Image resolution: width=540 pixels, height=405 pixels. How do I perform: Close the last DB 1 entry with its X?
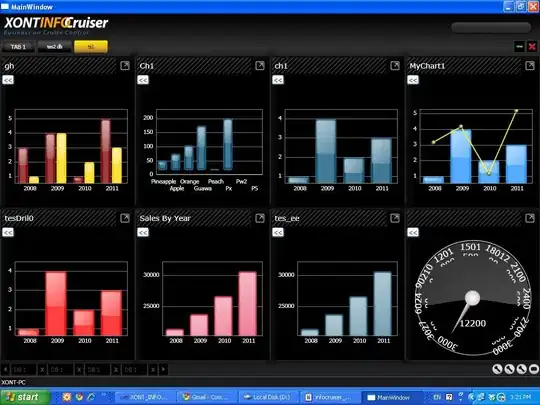(153, 370)
